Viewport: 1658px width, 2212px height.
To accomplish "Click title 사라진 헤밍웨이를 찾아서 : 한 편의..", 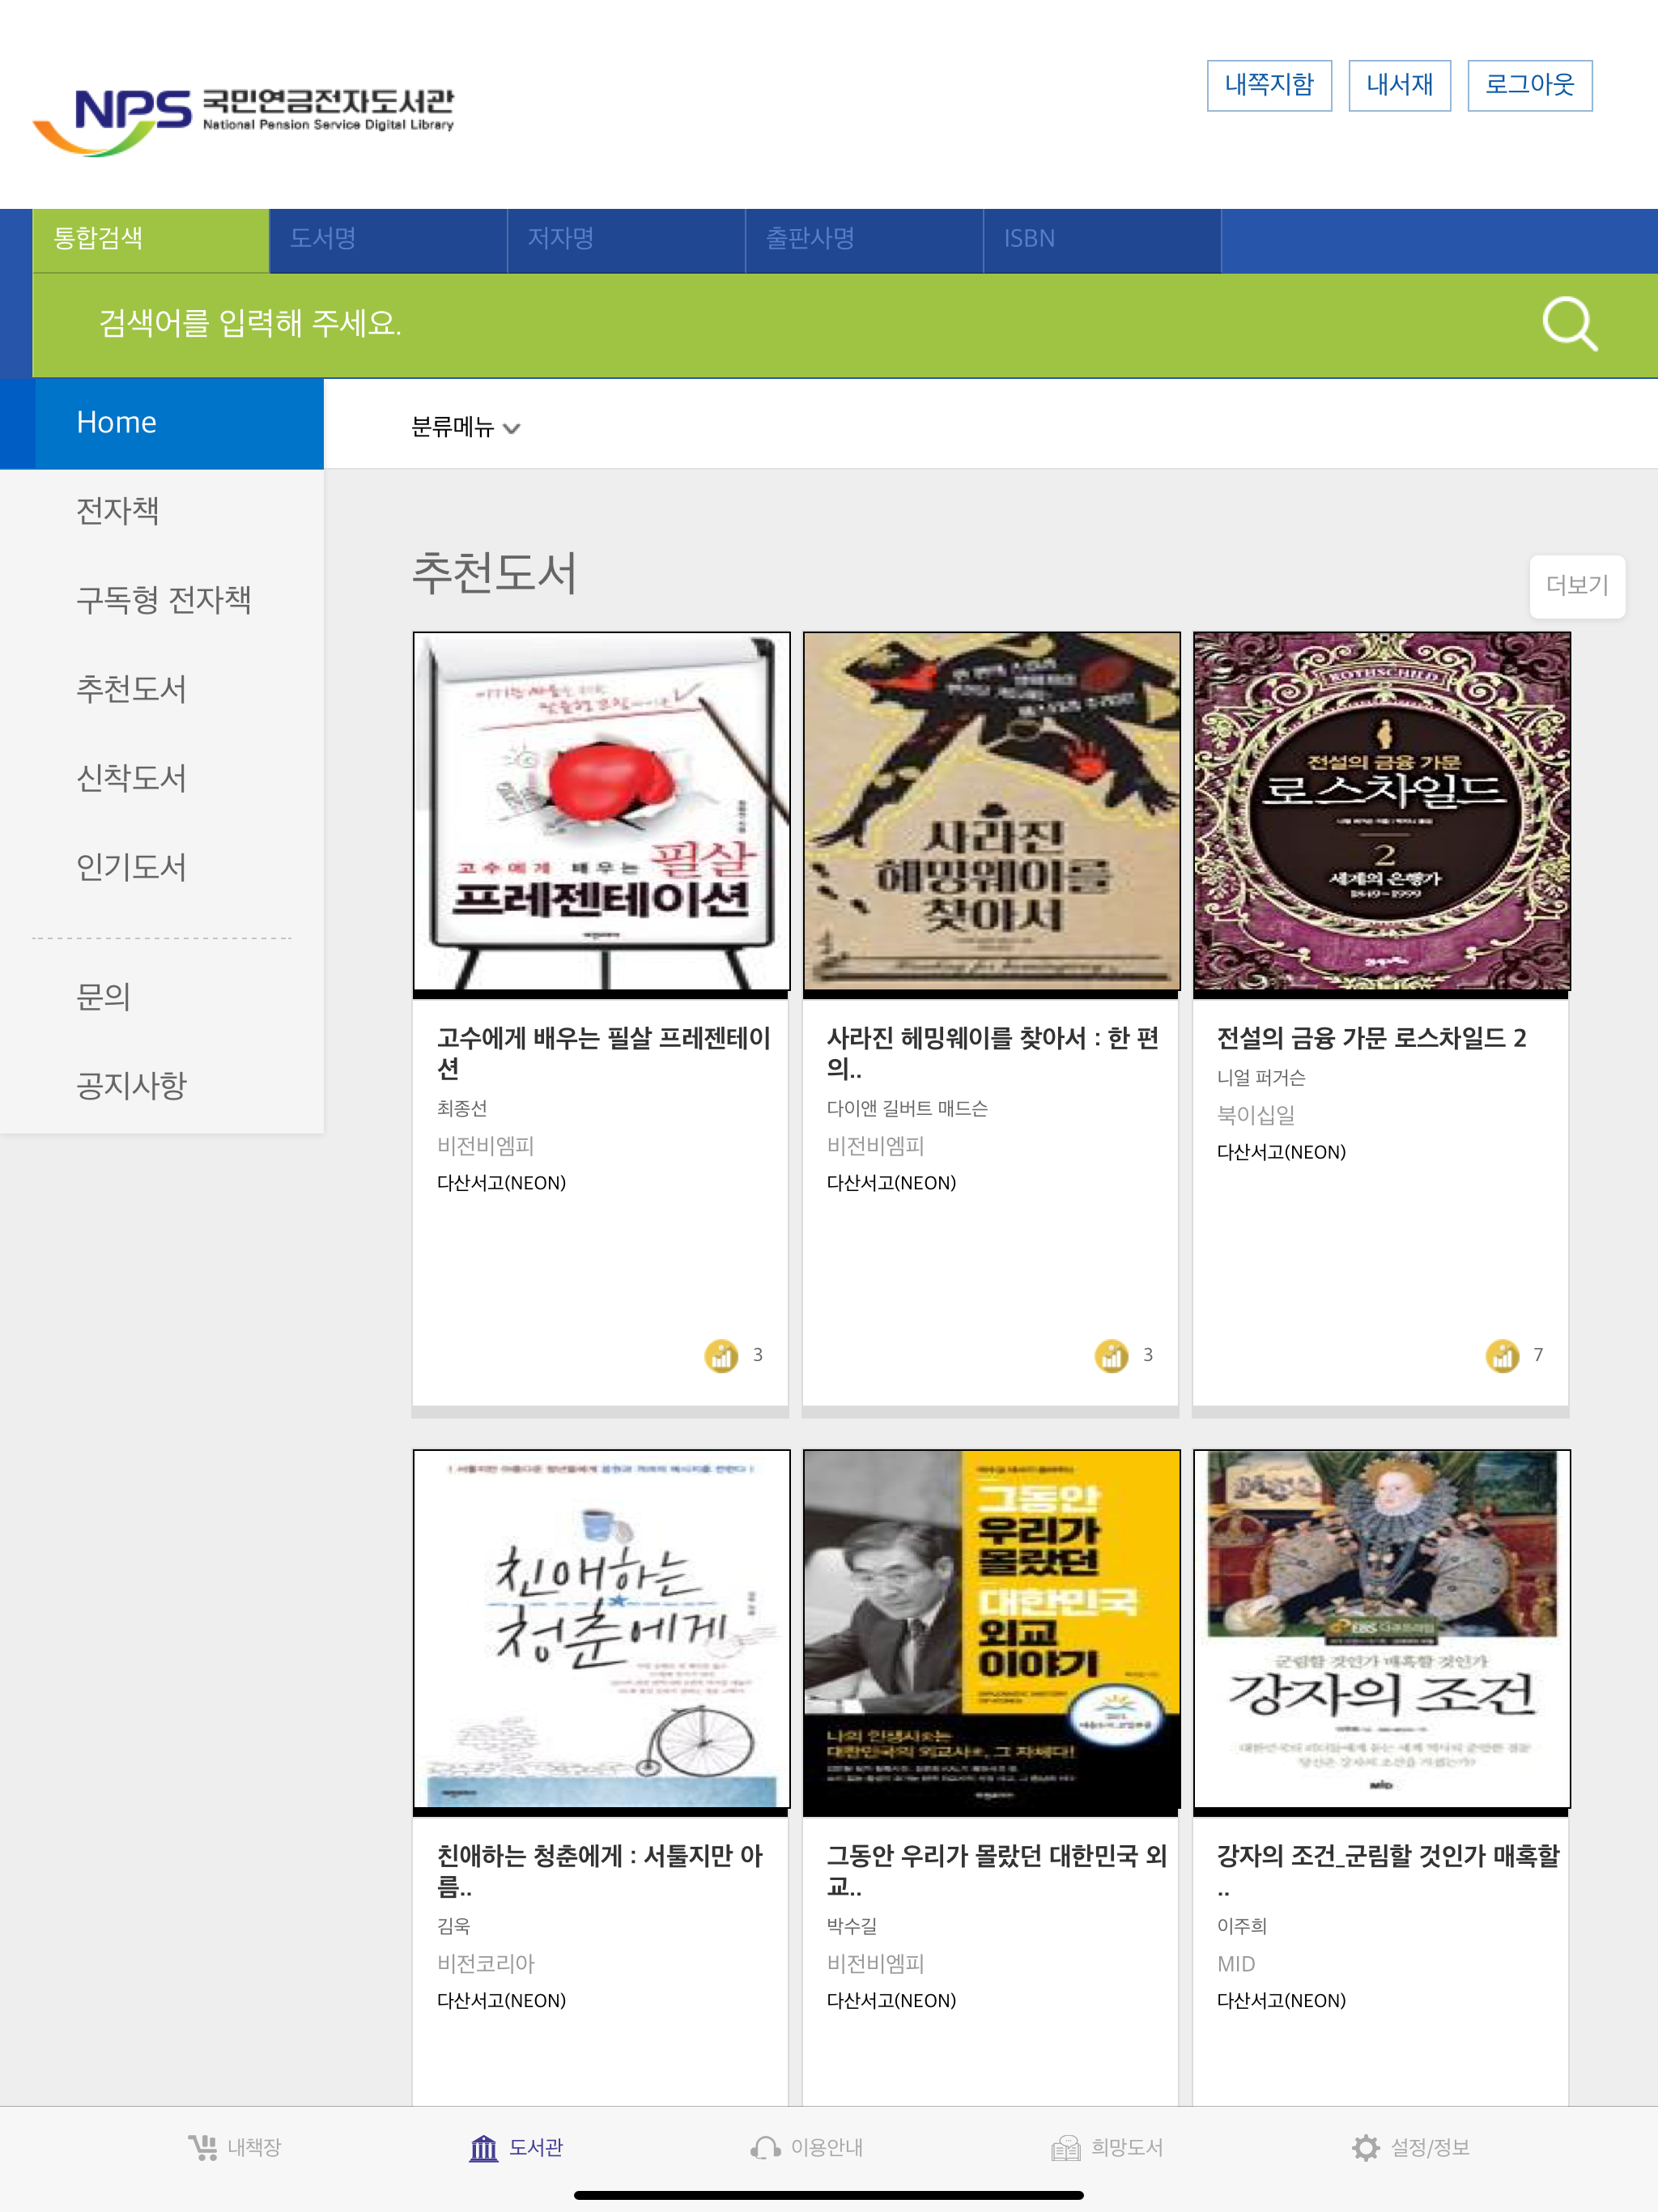I will point(993,1053).
